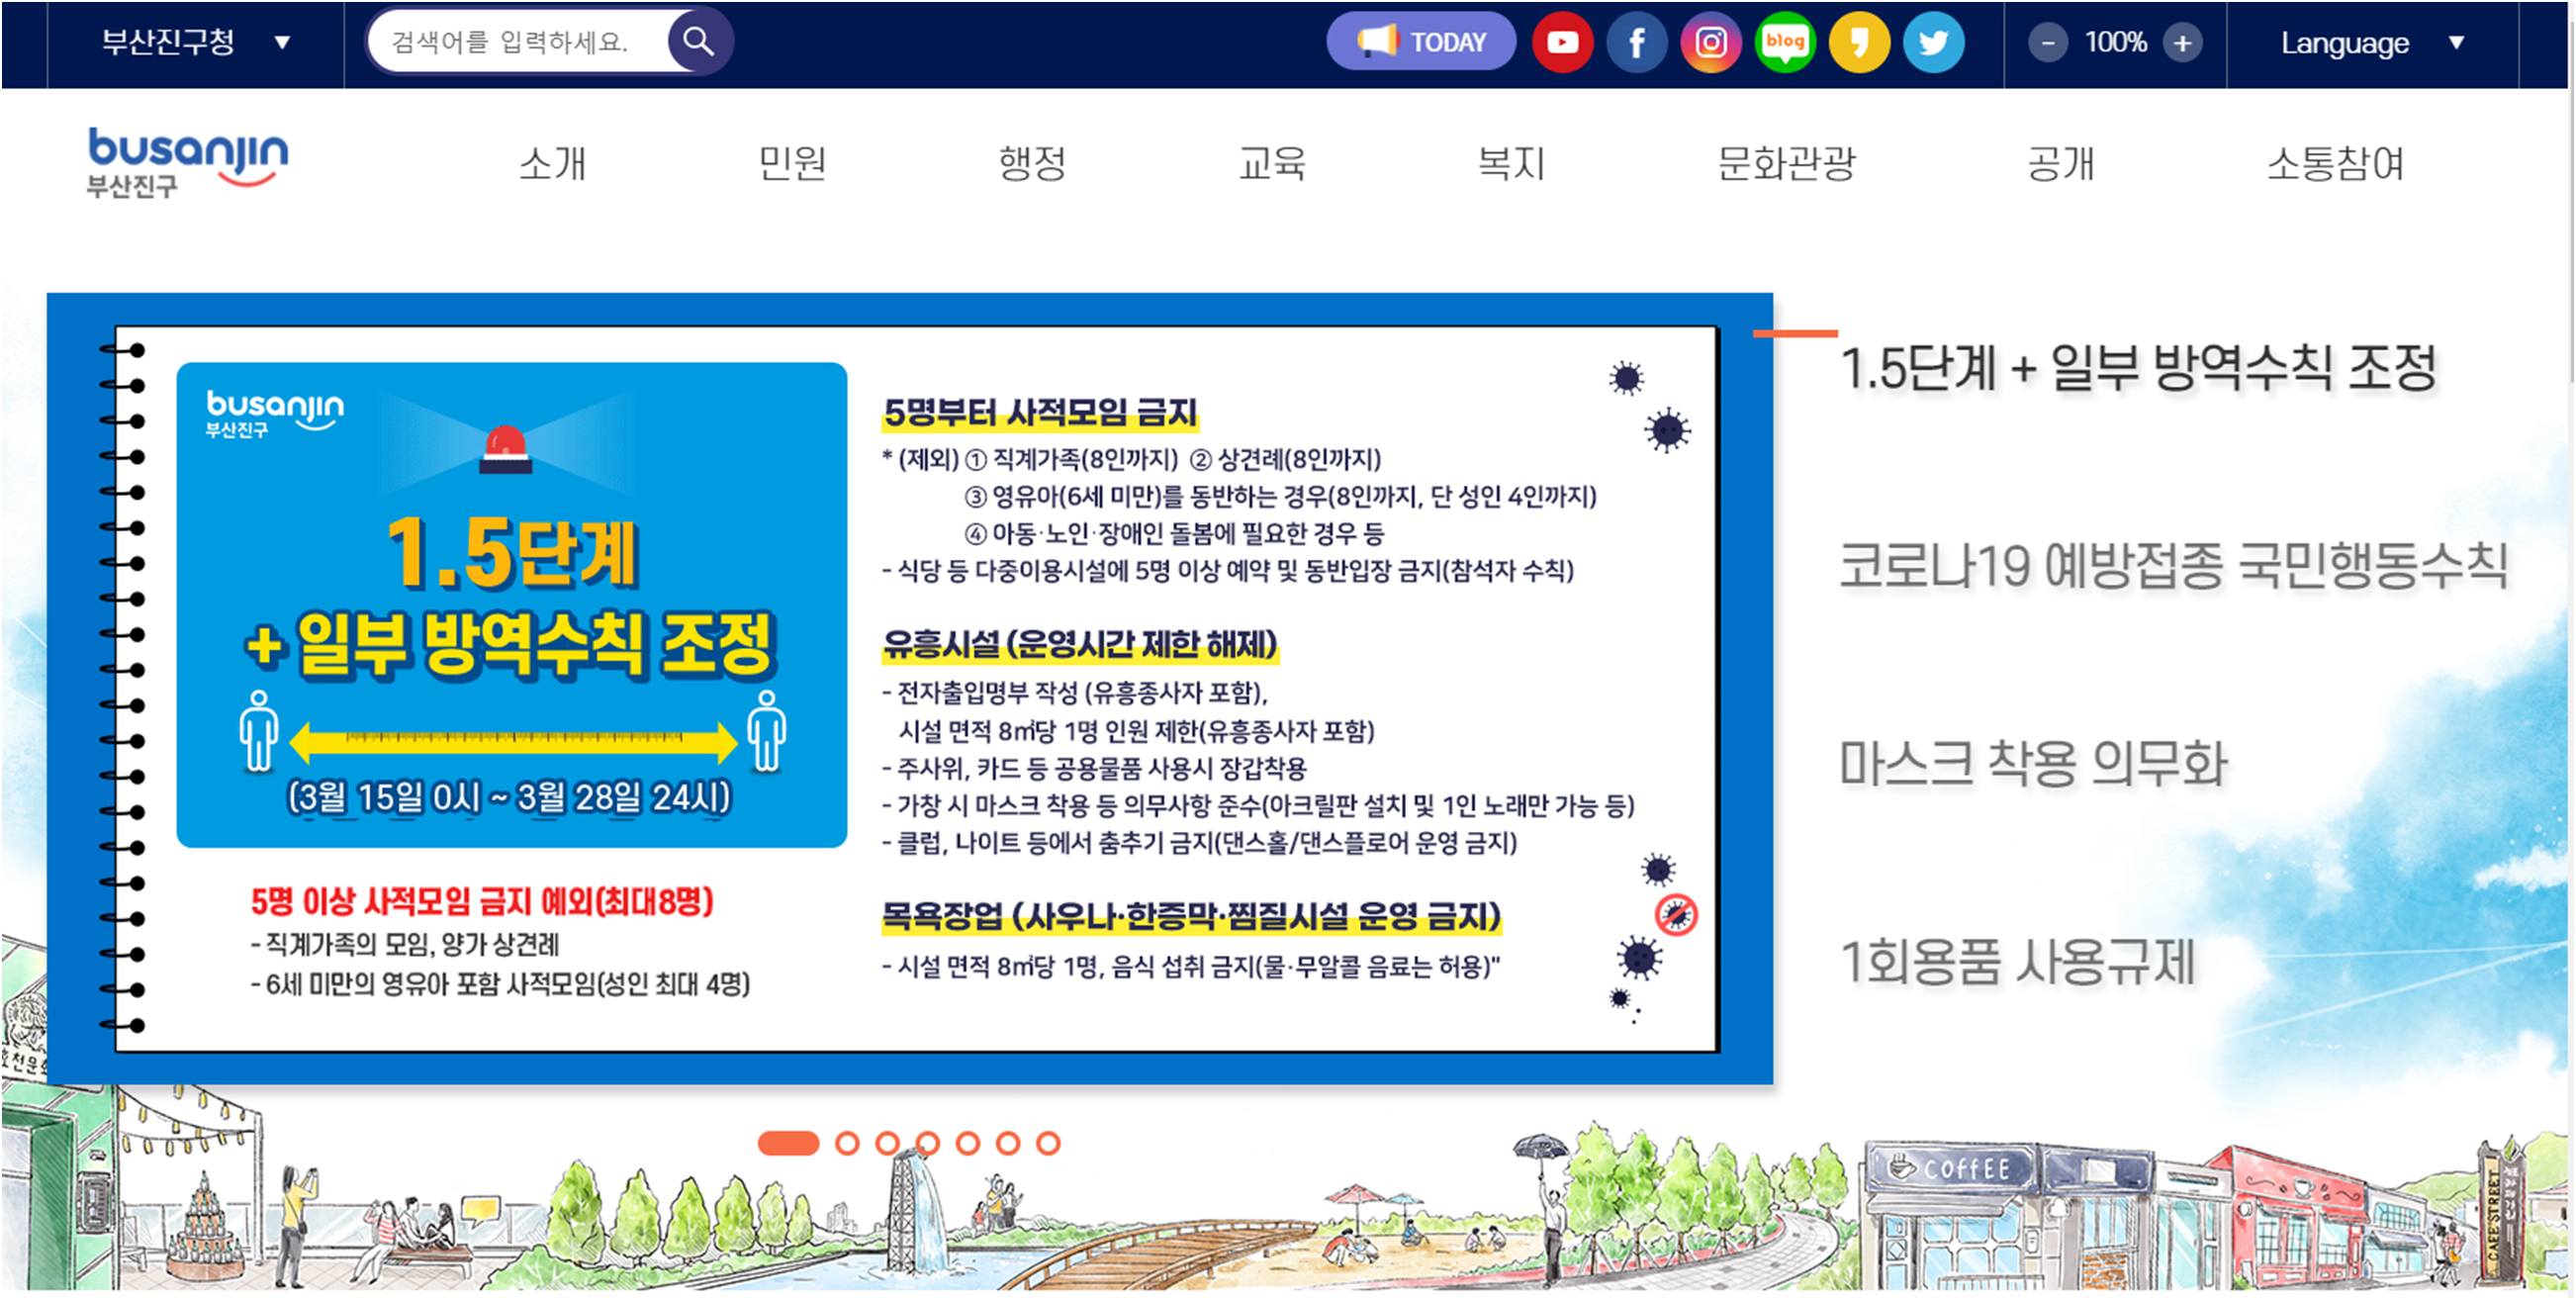Open the YouTube channel icon
Screen dimensions: 2576x1300
tap(1562, 42)
